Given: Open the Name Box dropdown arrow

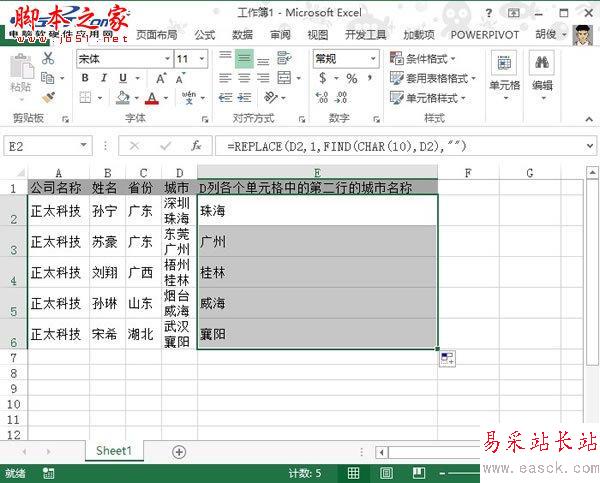Looking at the screenshot, I should click(x=83, y=145).
